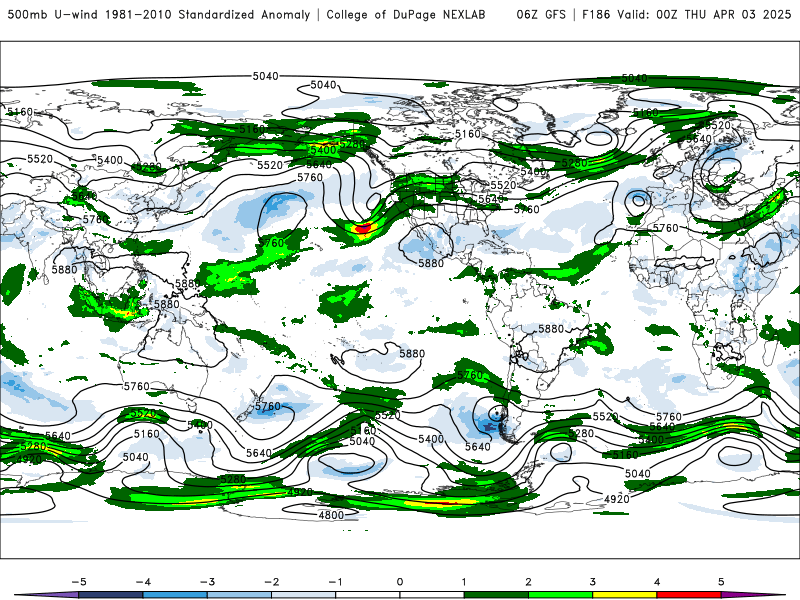800x600 pixels.
Task: Click the 'Valid: 00Z THU APR 03 2025' text
Action: coord(704,15)
